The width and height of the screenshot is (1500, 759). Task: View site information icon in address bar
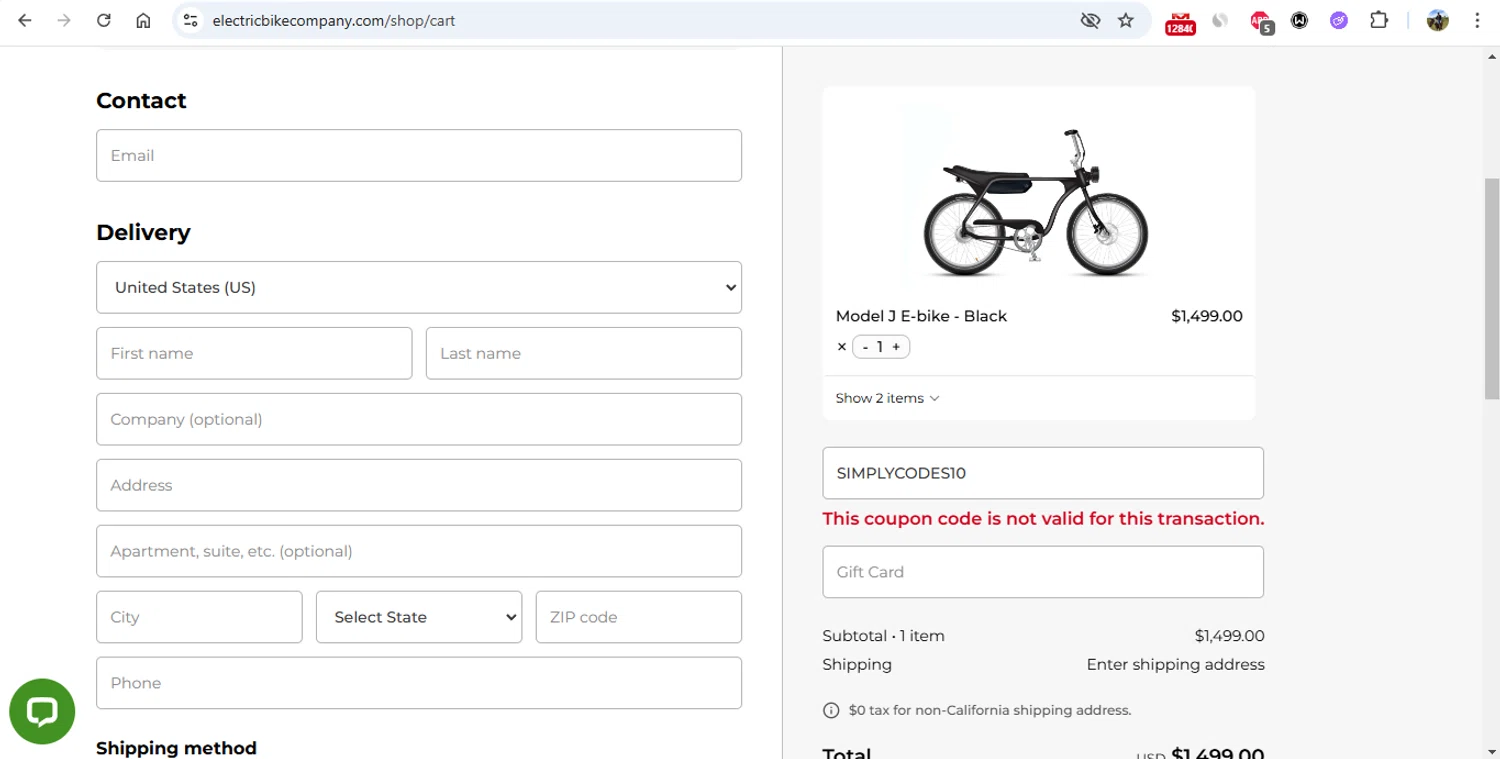tap(191, 20)
